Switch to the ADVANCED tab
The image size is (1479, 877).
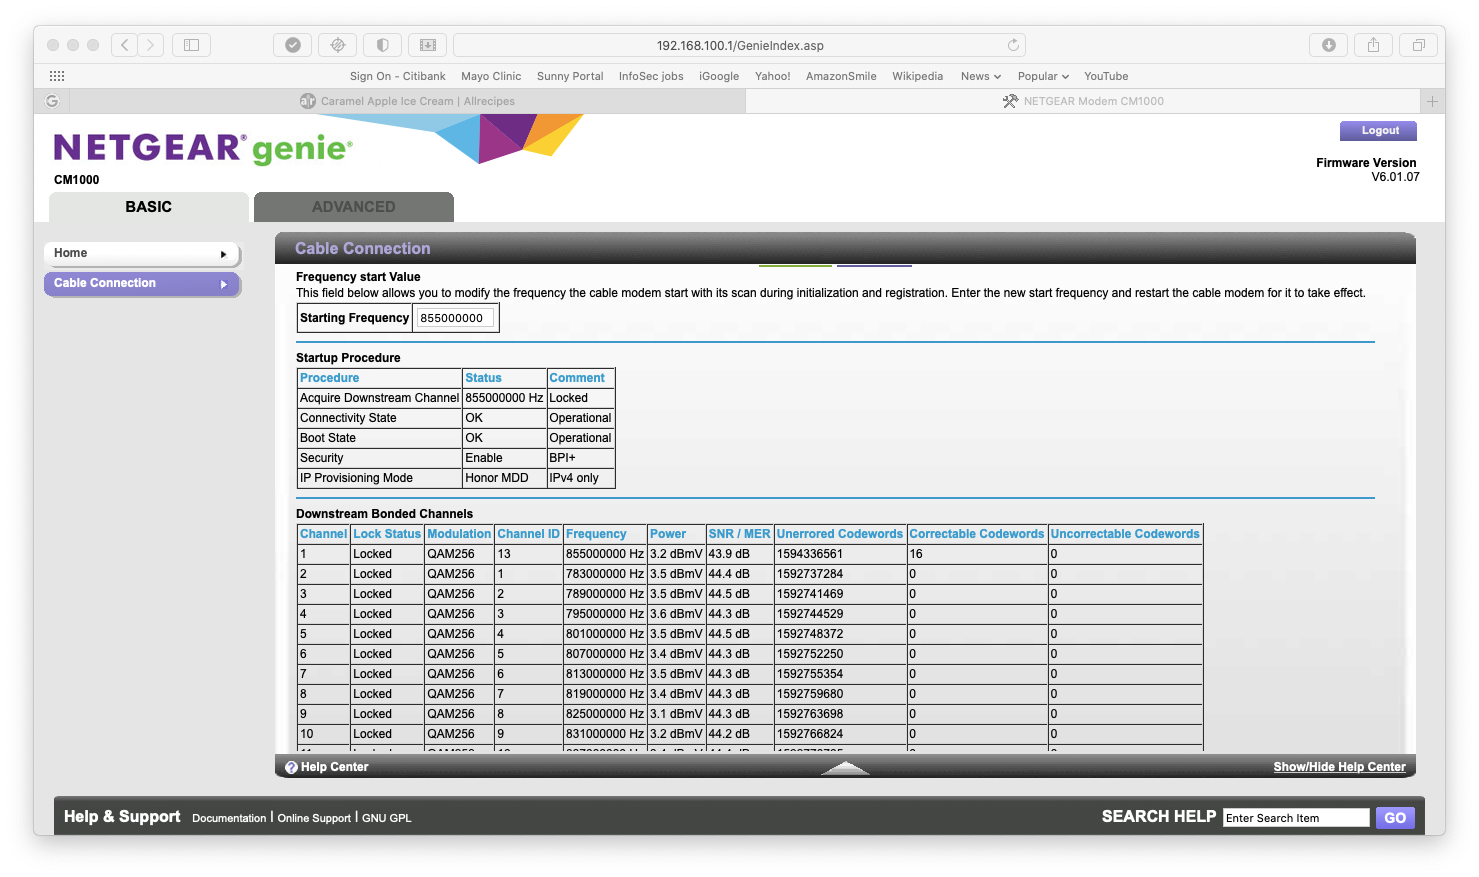pyautogui.click(x=354, y=207)
